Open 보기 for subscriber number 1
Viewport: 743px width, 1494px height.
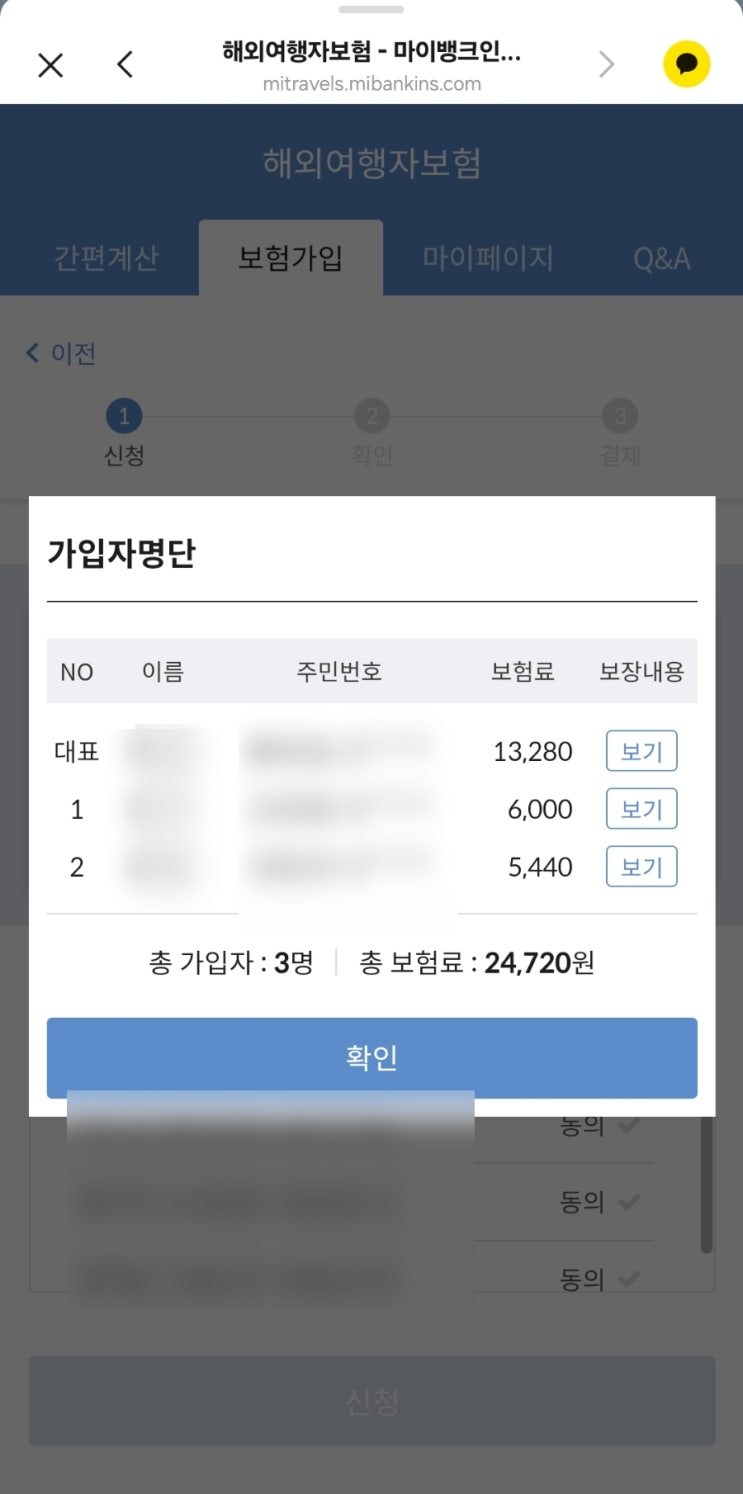(641, 809)
